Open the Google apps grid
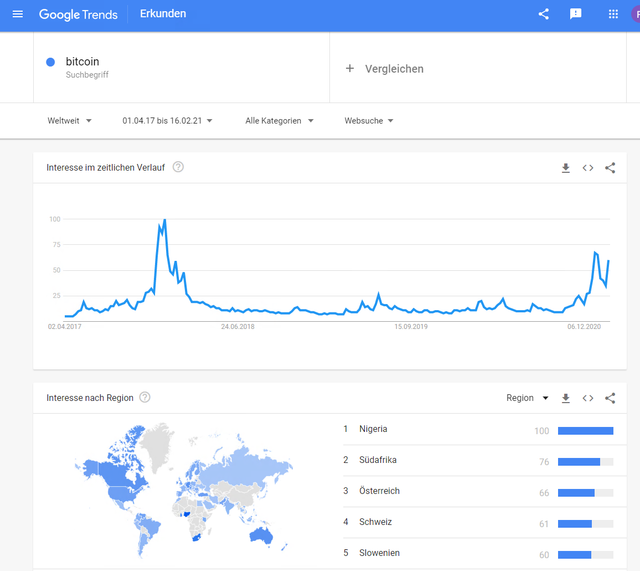The height and width of the screenshot is (571, 640). coord(613,14)
